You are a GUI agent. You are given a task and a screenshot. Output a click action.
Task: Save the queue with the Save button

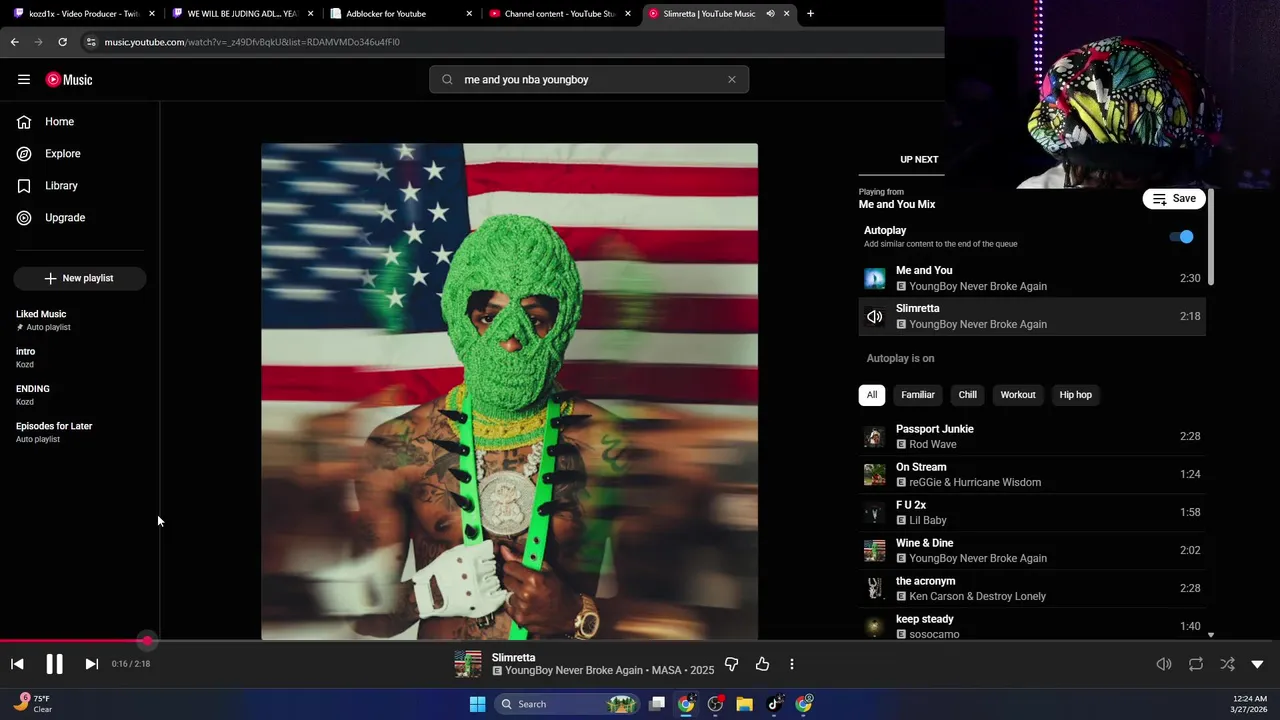pyautogui.click(x=1173, y=199)
